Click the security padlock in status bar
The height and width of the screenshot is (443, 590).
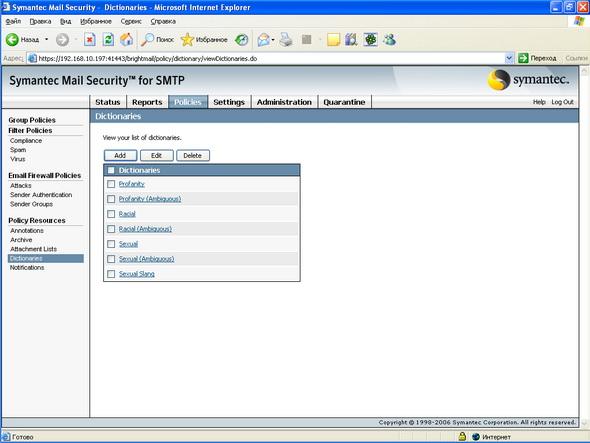[462, 437]
